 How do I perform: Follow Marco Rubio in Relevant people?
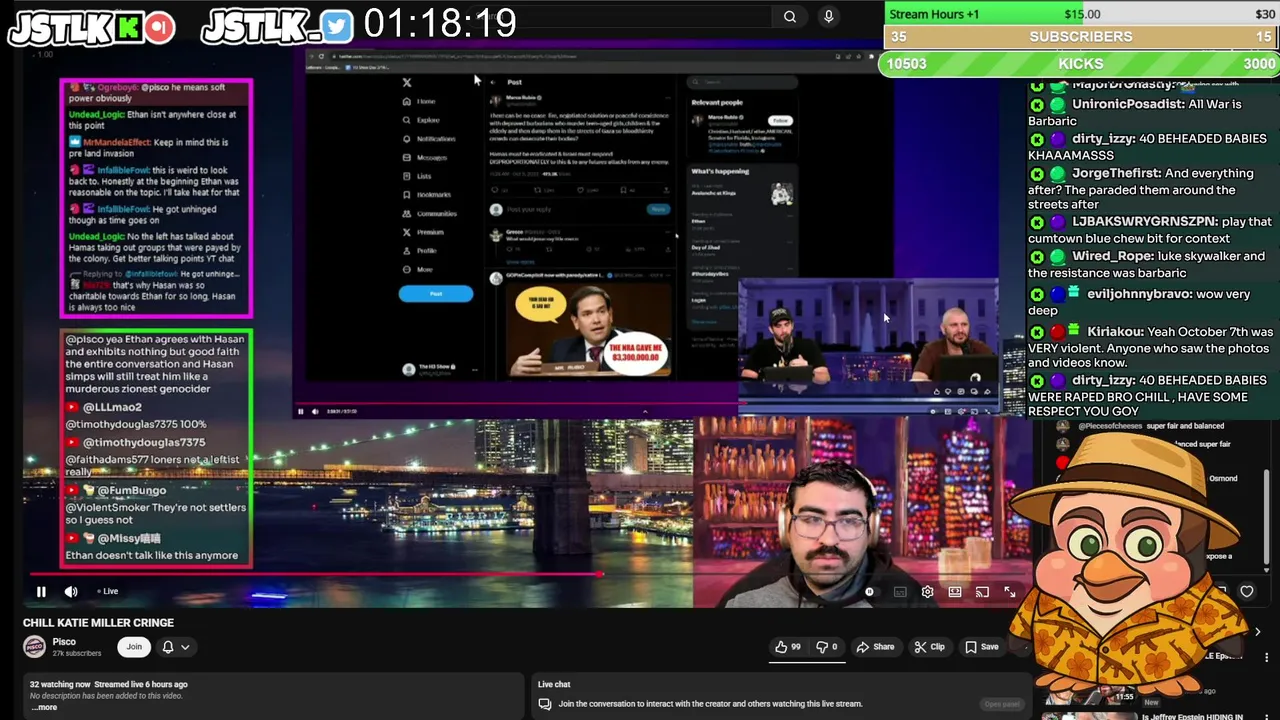click(x=781, y=121)
